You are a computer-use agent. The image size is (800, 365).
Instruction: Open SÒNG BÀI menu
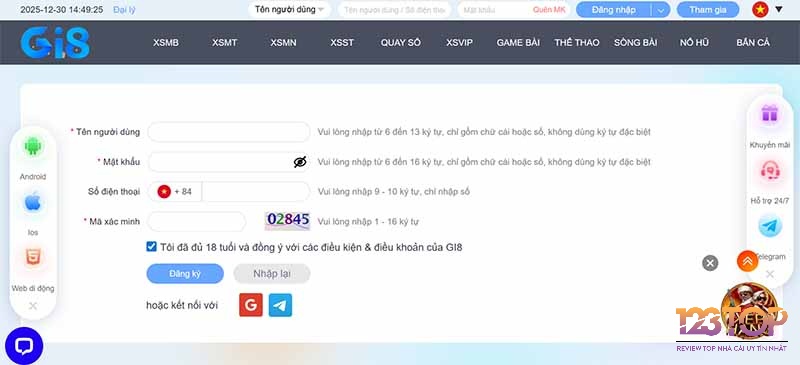[x=636, y=43]
